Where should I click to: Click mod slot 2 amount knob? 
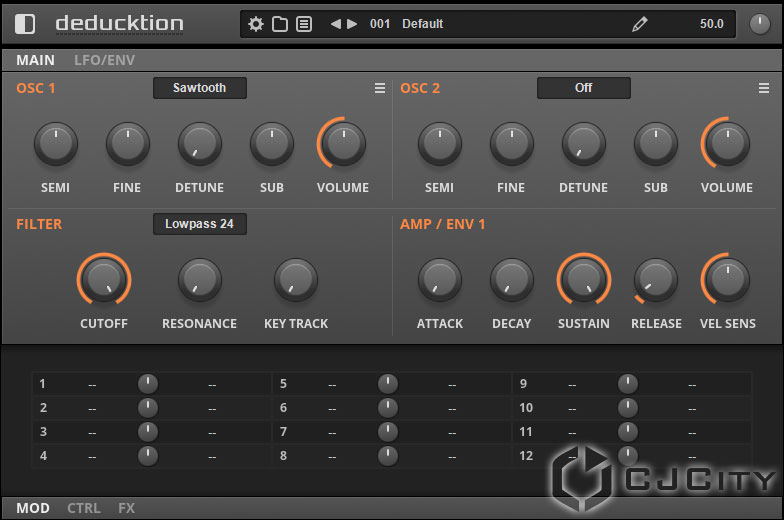pos(148,408)
